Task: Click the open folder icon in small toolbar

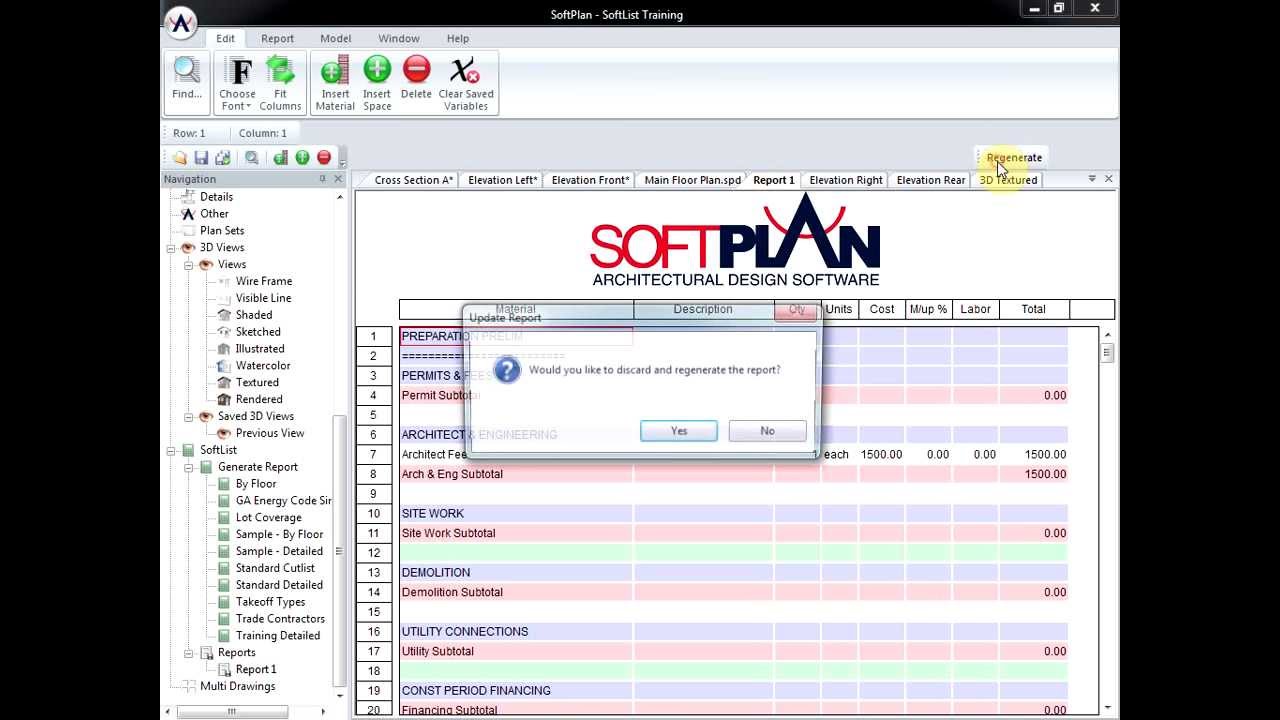Action: pyautogui.click(x=179, y=158)
